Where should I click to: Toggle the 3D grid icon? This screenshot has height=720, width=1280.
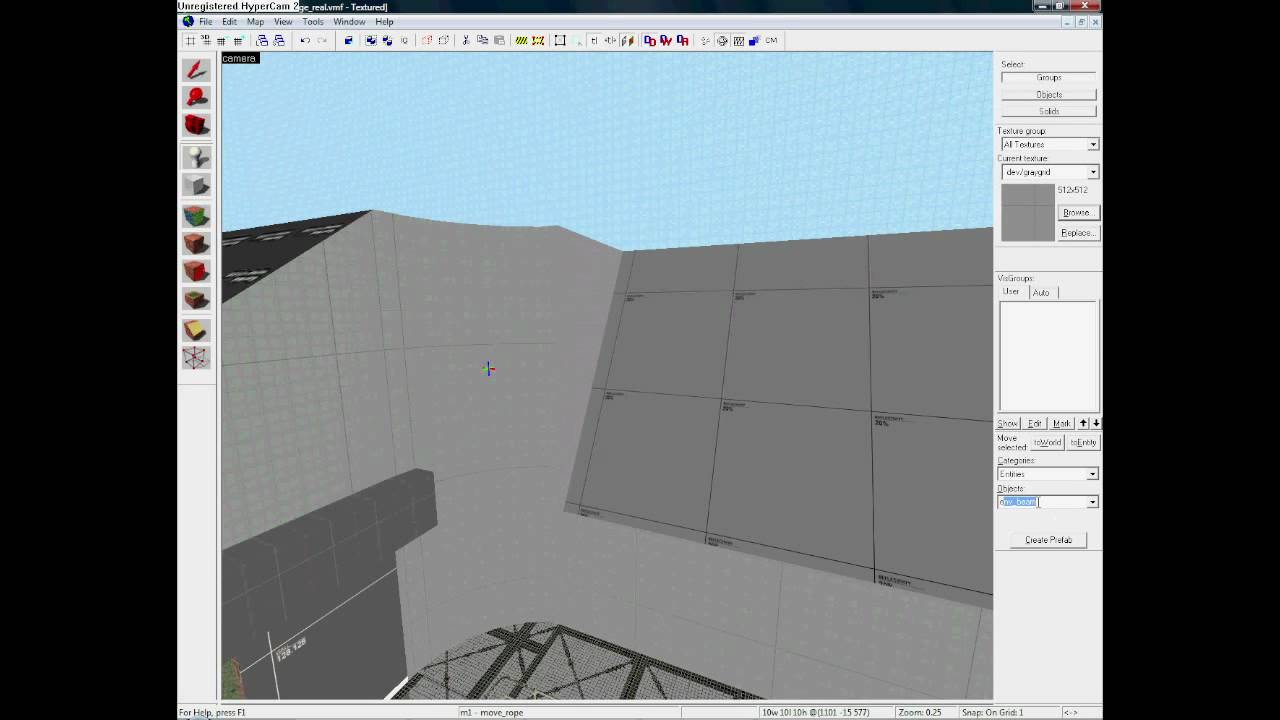[206, 40]
